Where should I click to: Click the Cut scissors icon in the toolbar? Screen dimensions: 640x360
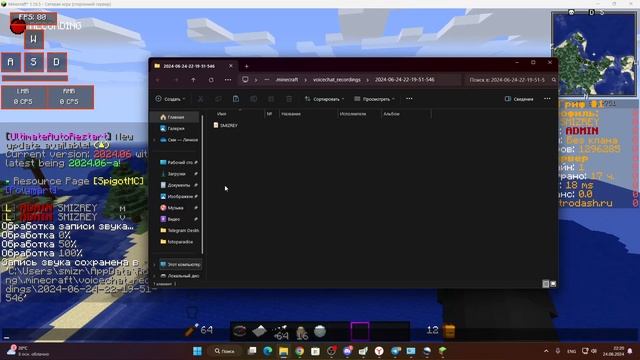[201, 99]
